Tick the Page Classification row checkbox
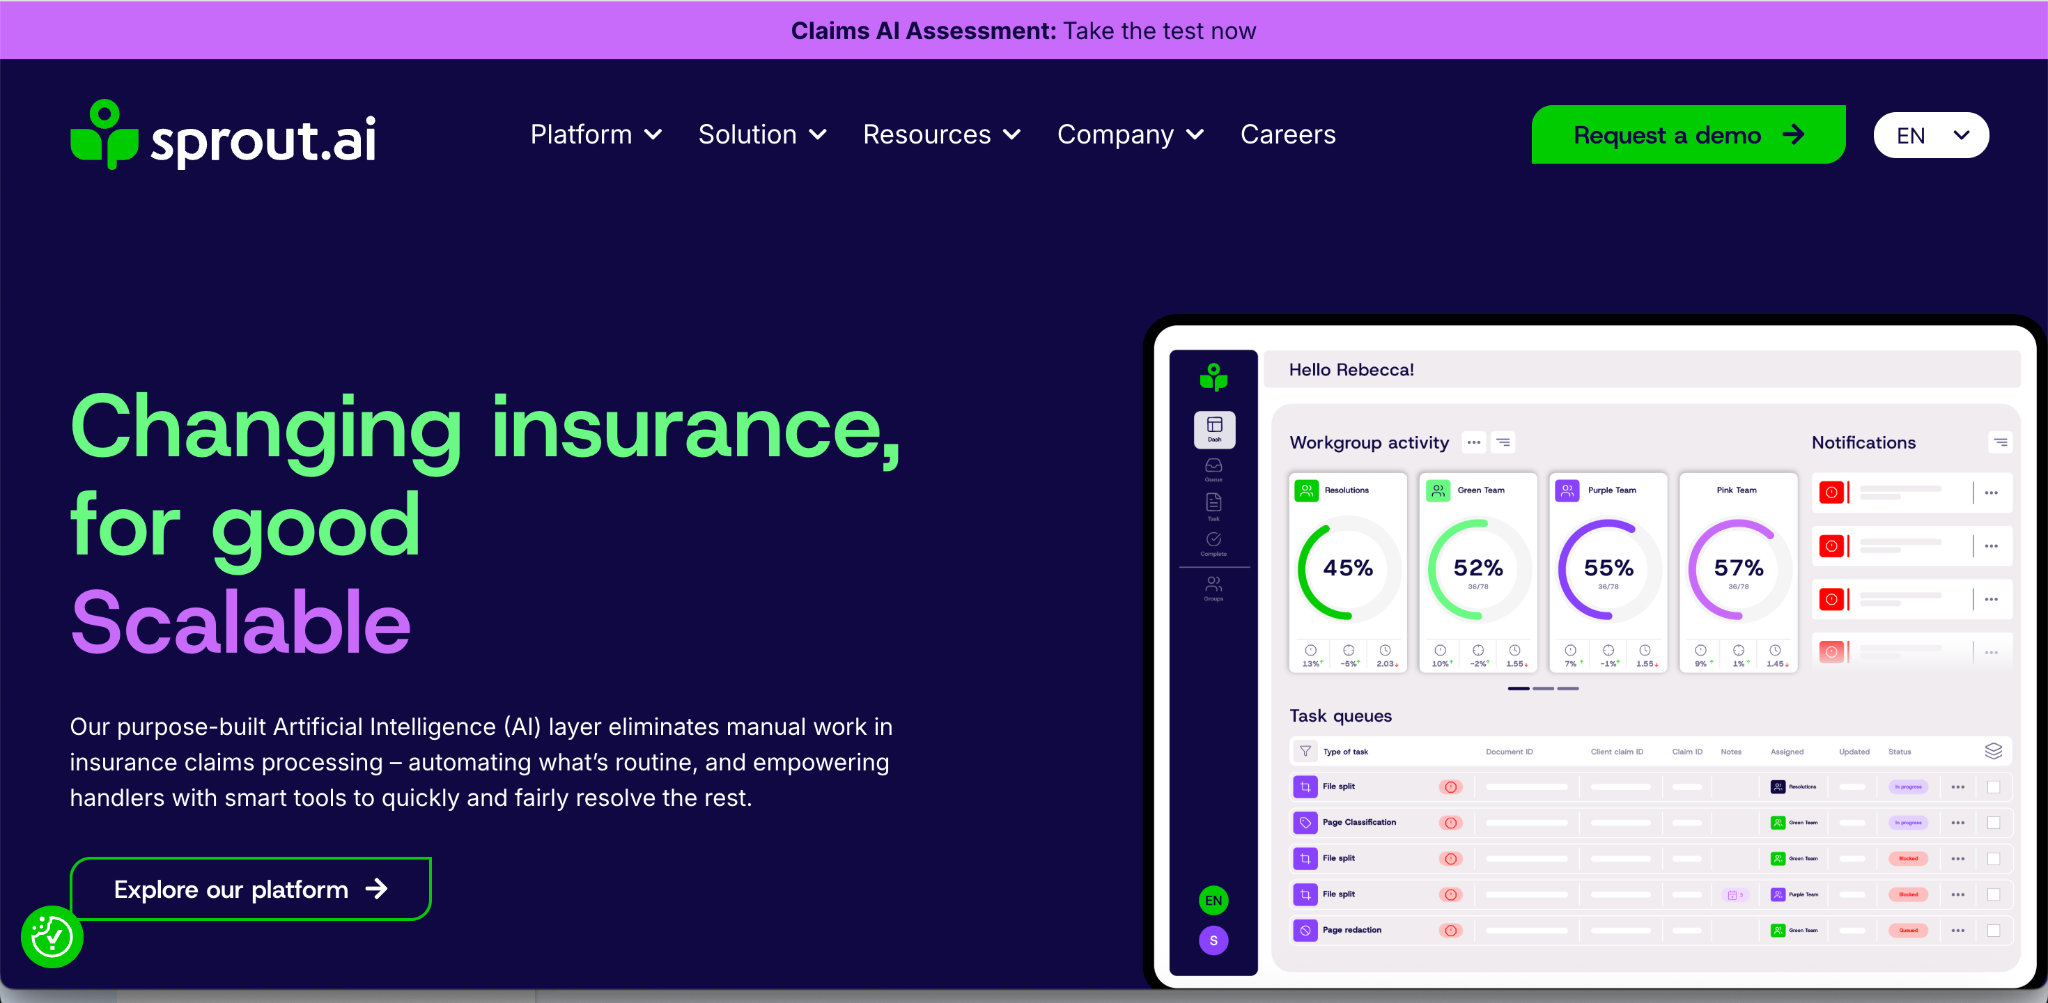The height and width of the screenshot is (1003, 2048). tap(1993, 823)
